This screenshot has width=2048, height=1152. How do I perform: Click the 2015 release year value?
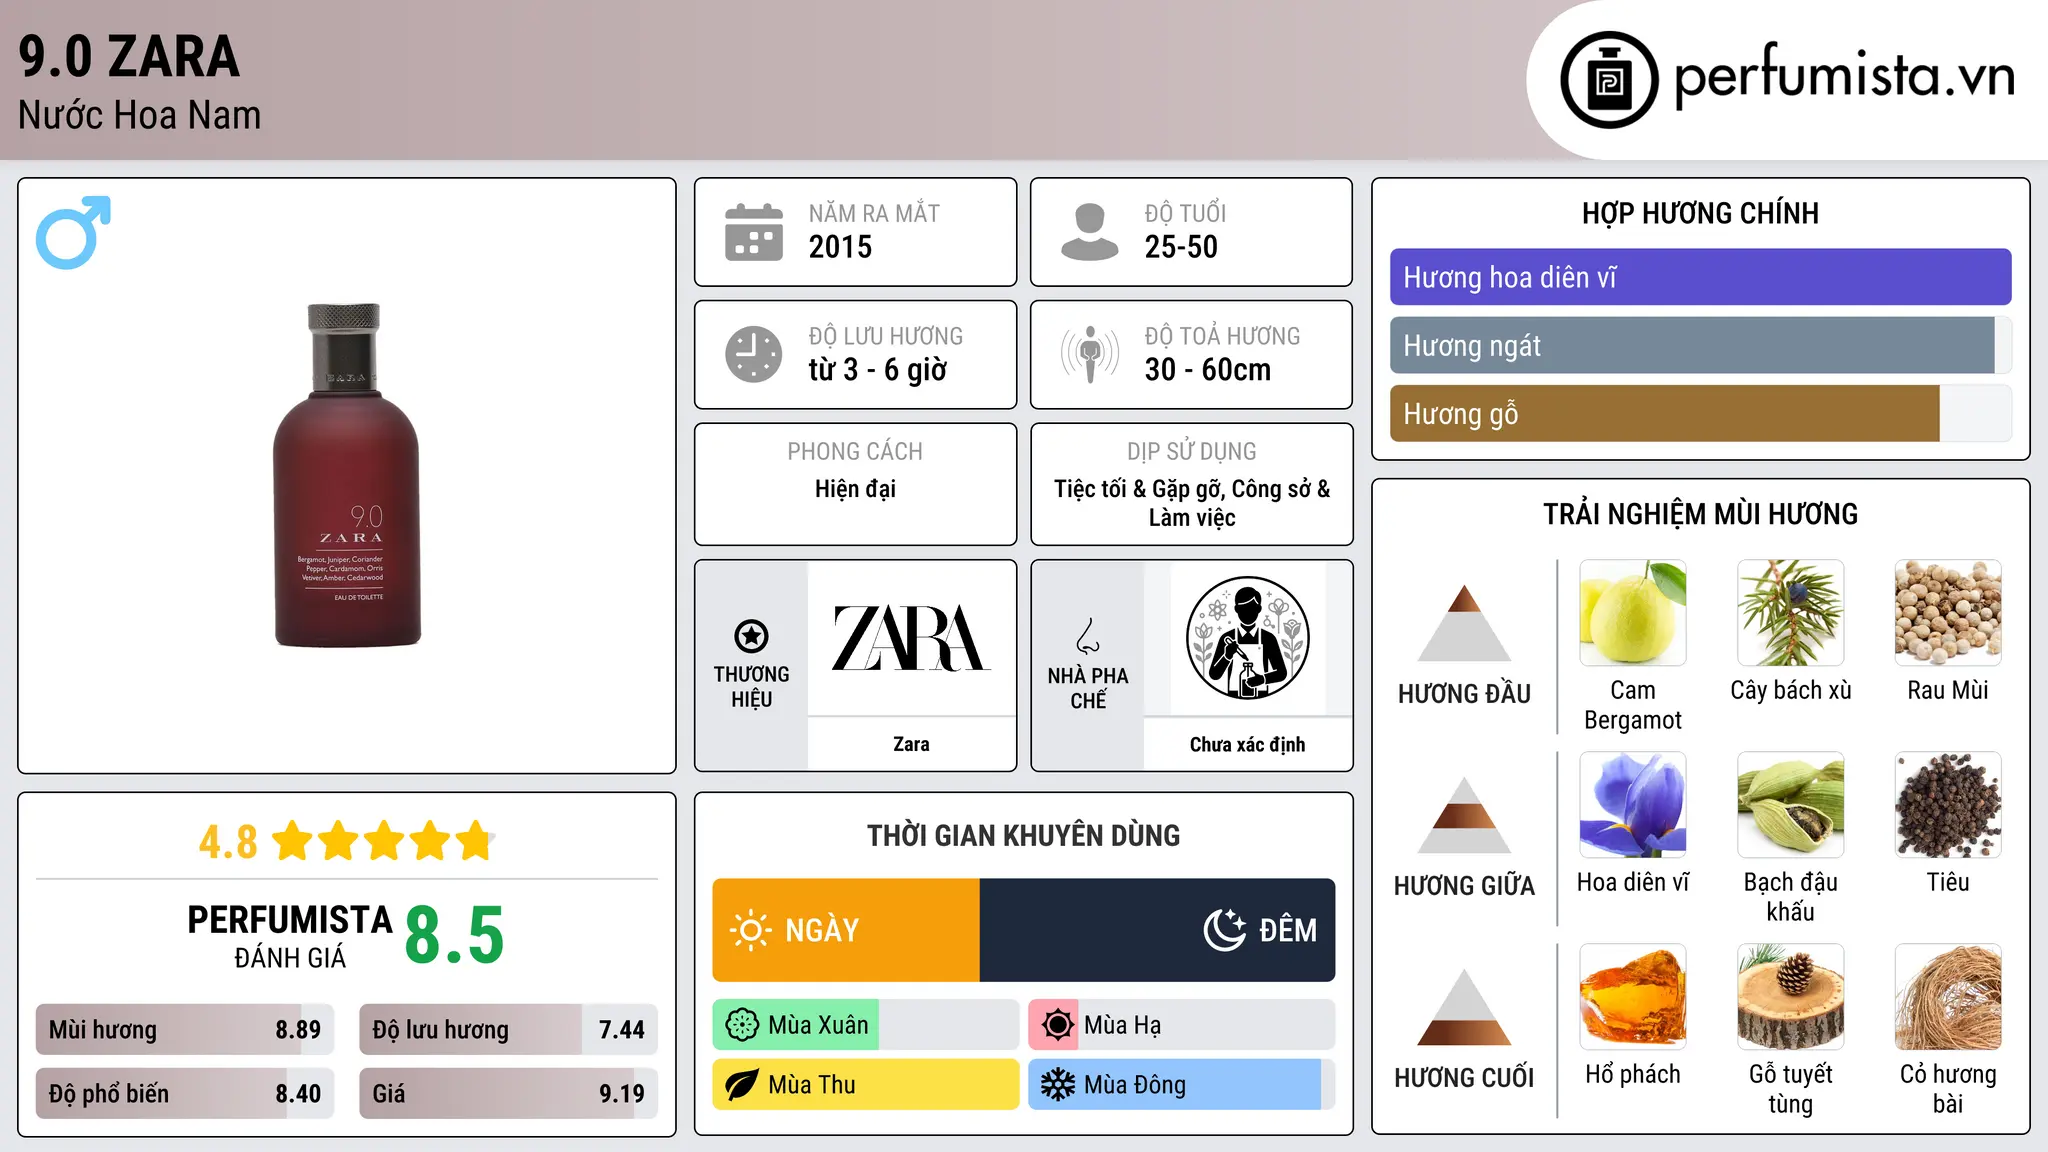[840, 247]
